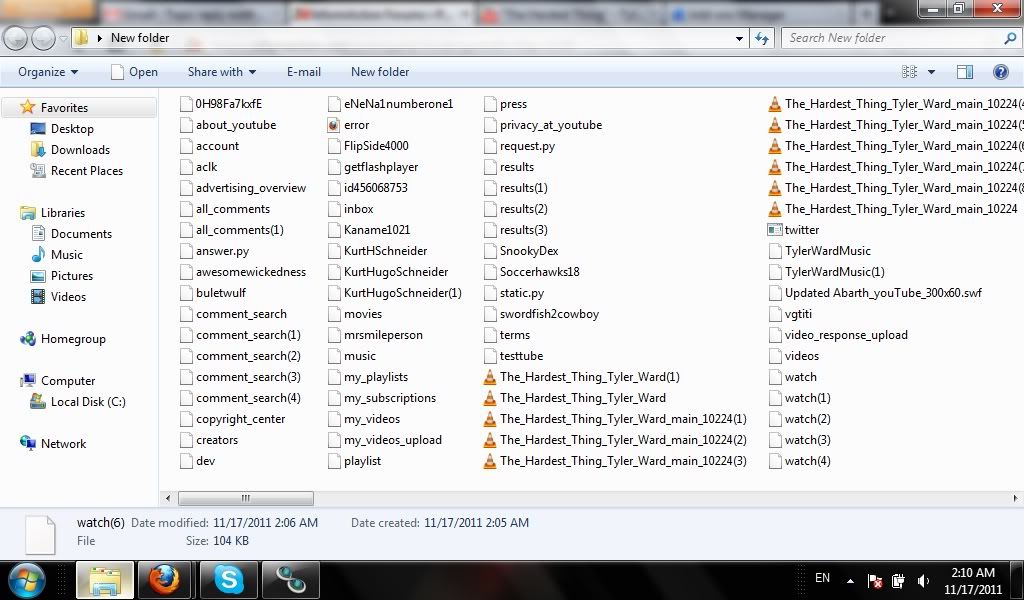Screen dimensions: 1024x600
Task: Click the taskbar clock showing 2:10 AM
Action: [x=972, y=580]
